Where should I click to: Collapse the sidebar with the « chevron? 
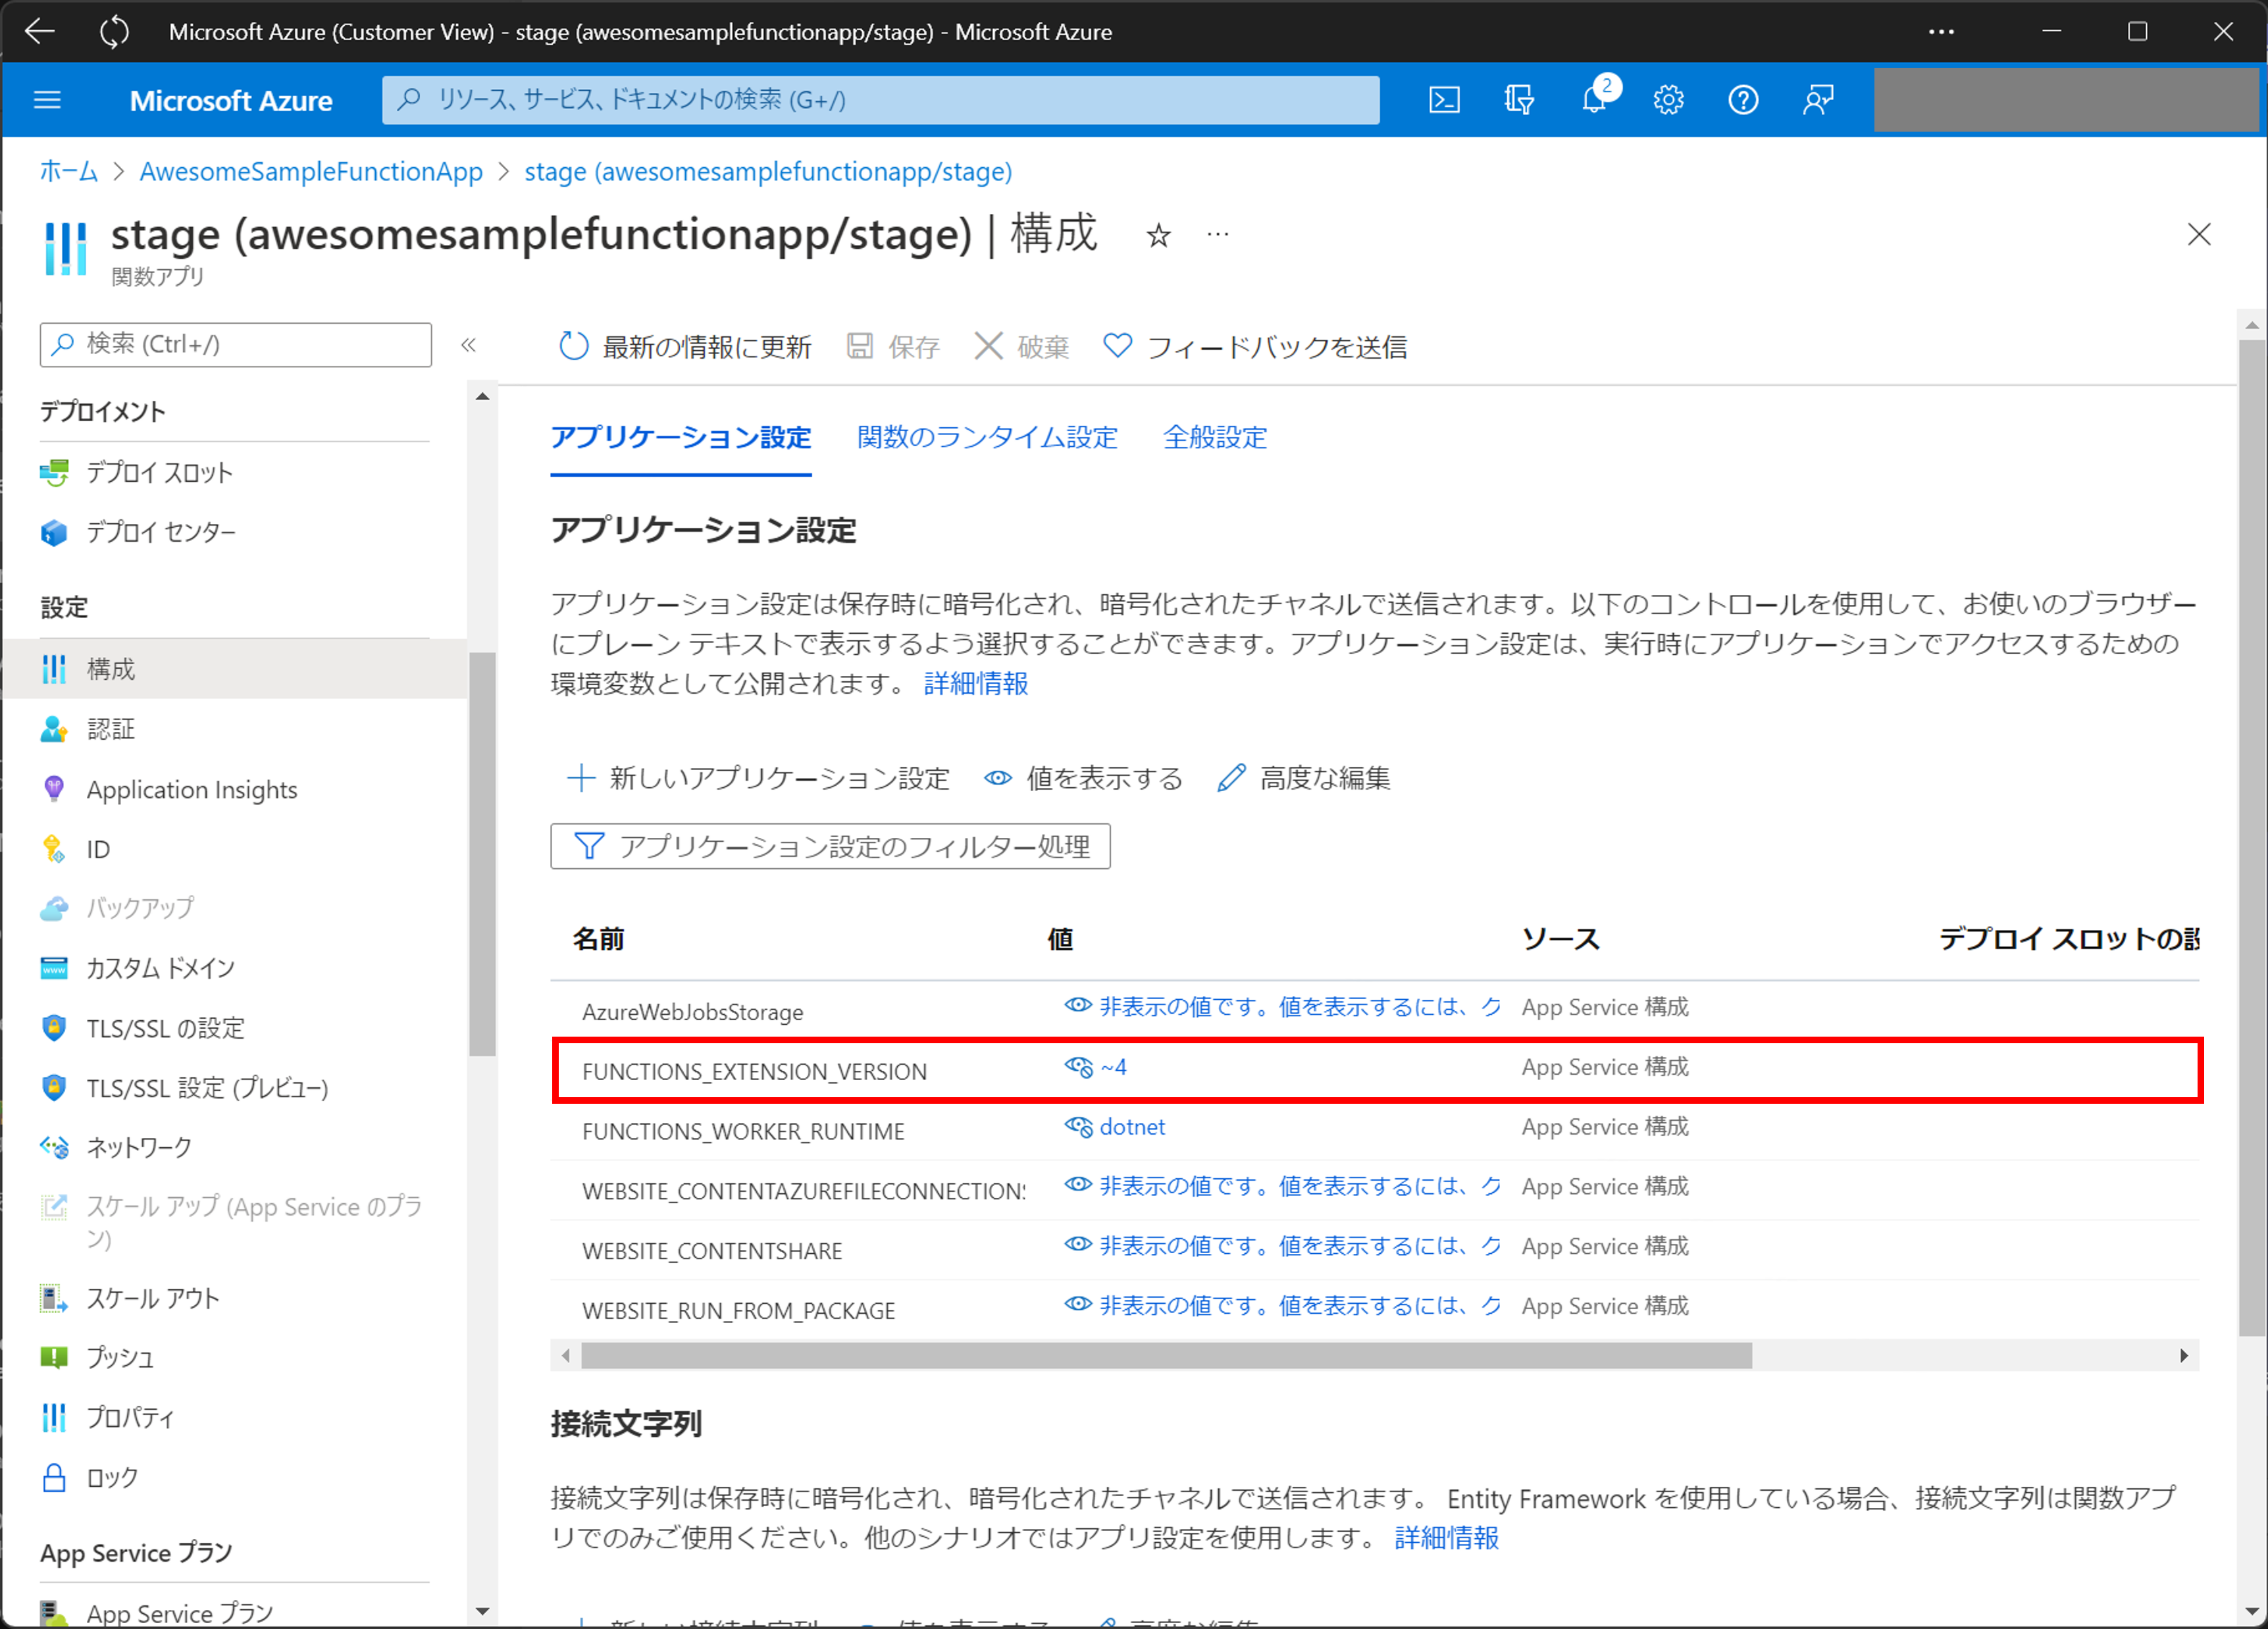(x=469, y=344)
